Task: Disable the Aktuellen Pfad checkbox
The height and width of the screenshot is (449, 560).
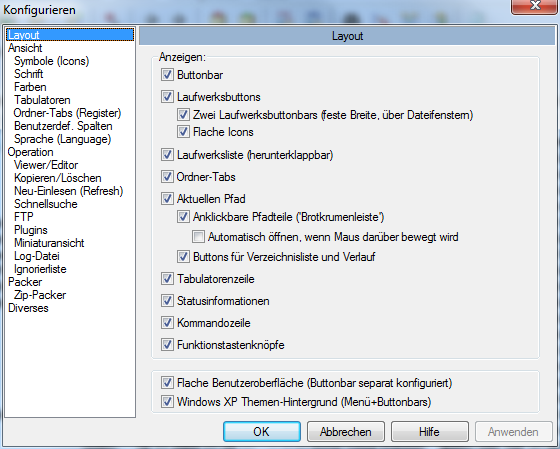Action: click(x=167, y=199)
